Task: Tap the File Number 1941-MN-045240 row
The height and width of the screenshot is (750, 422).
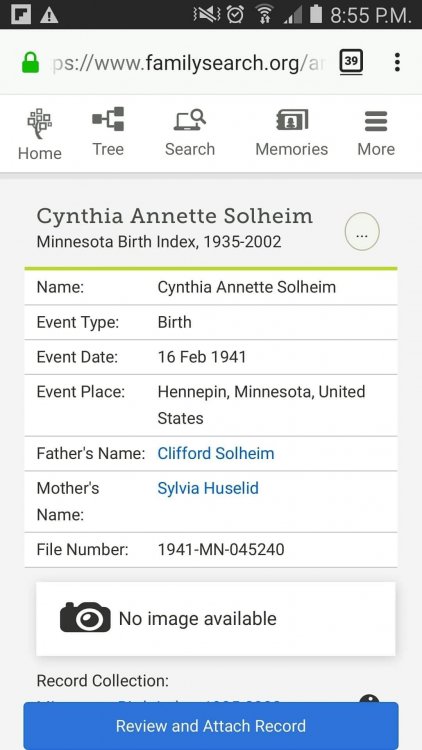Action: tap(211, 550)
